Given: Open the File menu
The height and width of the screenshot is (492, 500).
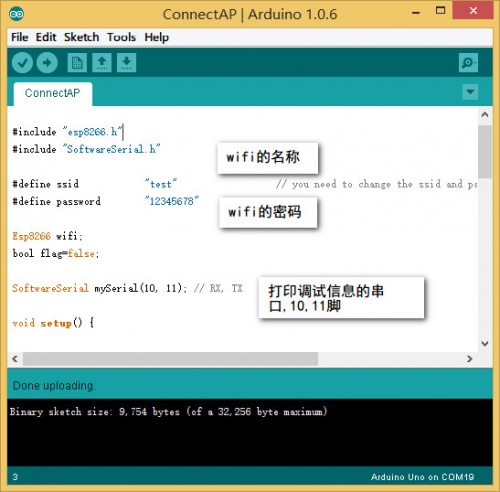Looking at the screenshot, I should [20, 37].
